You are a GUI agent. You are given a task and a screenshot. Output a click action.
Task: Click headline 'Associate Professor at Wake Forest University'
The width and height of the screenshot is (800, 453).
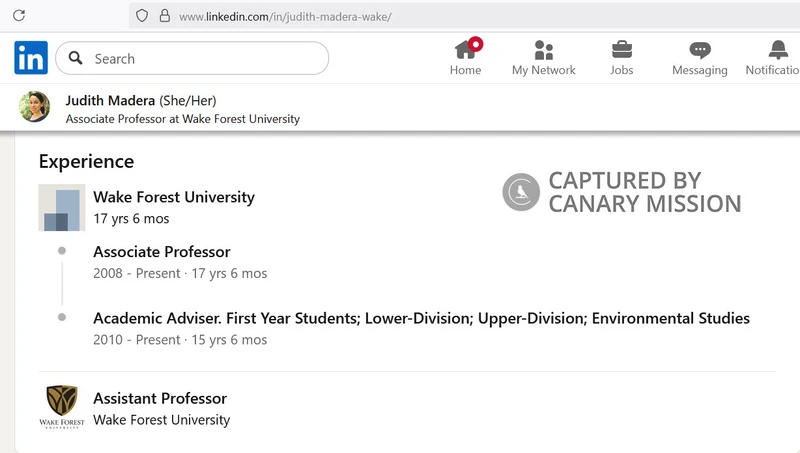pos(183,119)
